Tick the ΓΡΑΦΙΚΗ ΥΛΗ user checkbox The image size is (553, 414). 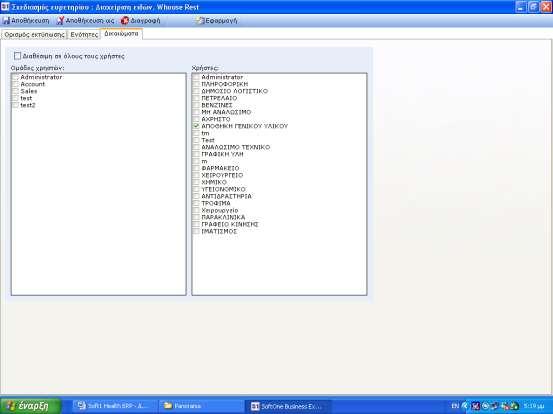click(196, 154)
